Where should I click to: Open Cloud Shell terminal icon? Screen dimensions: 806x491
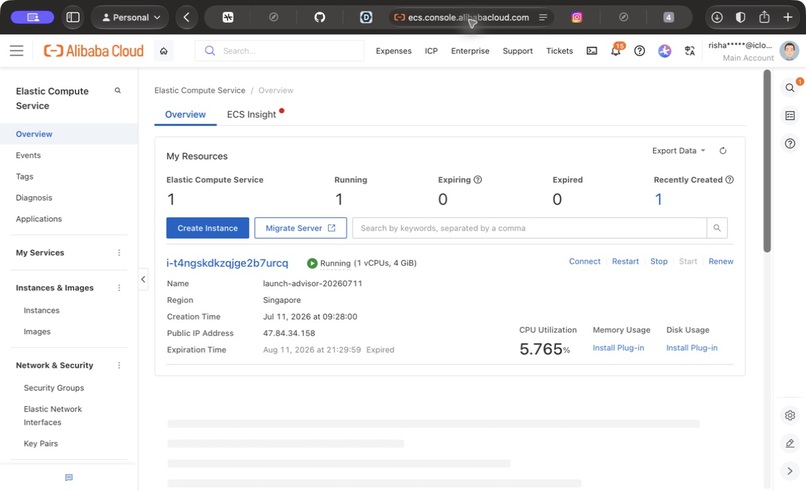[x=592, y=51]
